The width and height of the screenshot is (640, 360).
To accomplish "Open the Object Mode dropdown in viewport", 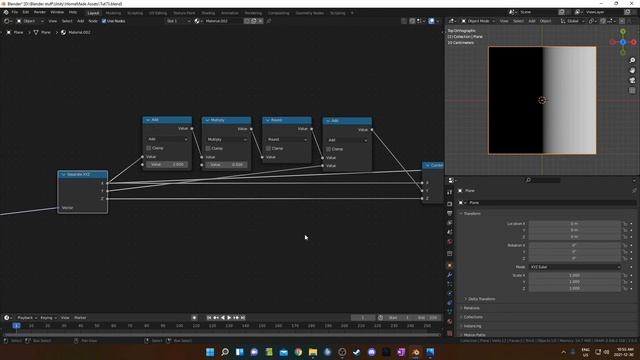I will 478,21.
